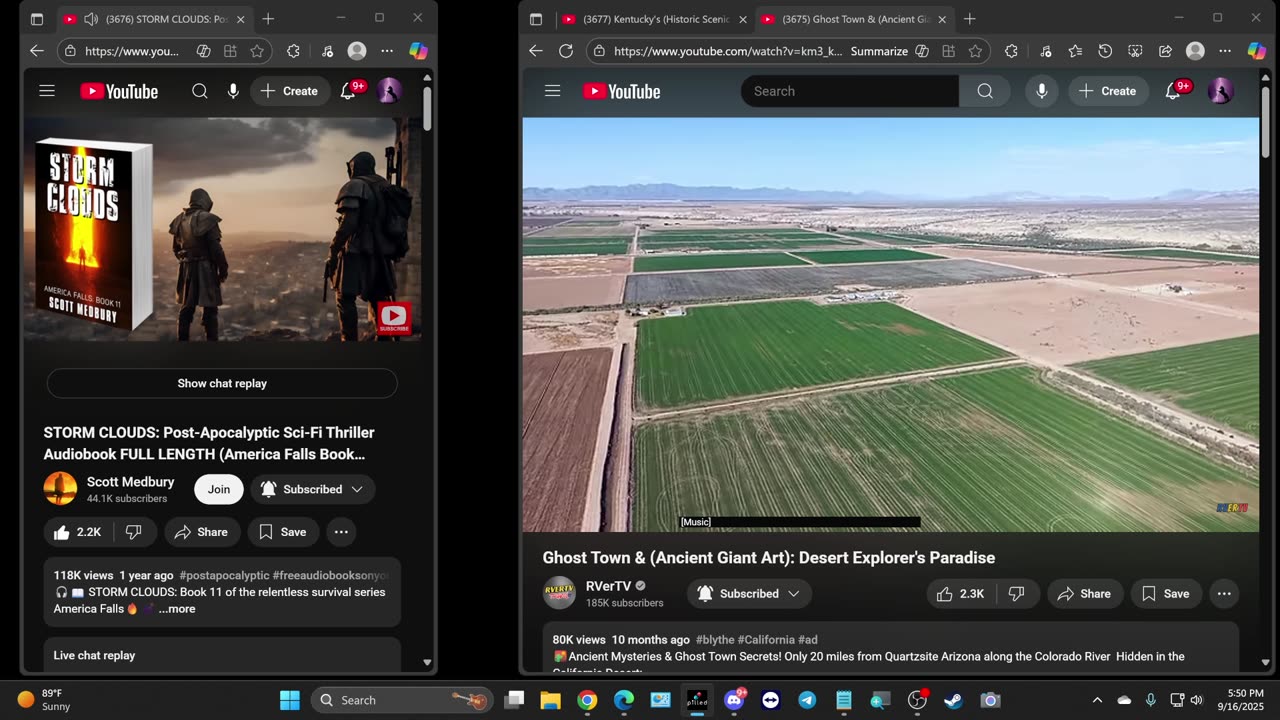Viewport: 1280px width, 720px height.
Task: Open the Scott Medbury channel avatar
Action: [x=60, y=489]
